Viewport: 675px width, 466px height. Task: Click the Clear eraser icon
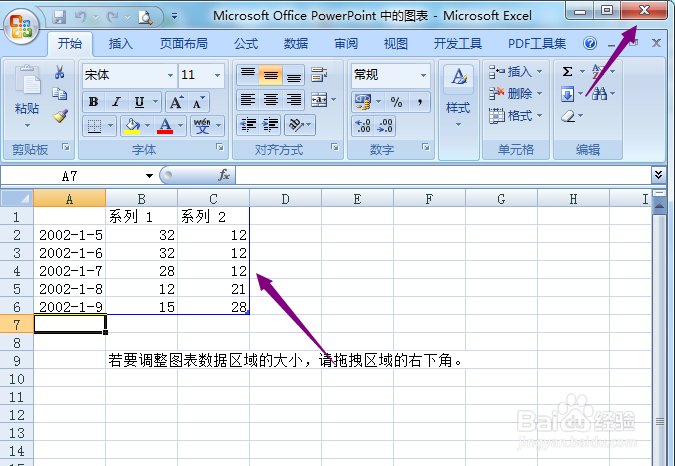point(568,116)
